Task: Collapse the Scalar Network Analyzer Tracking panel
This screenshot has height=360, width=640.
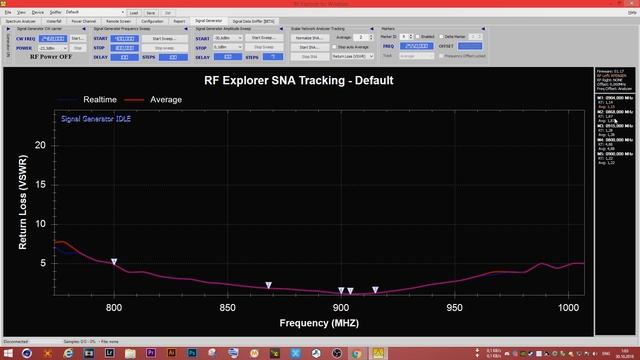Action: [x=372, y=29]
